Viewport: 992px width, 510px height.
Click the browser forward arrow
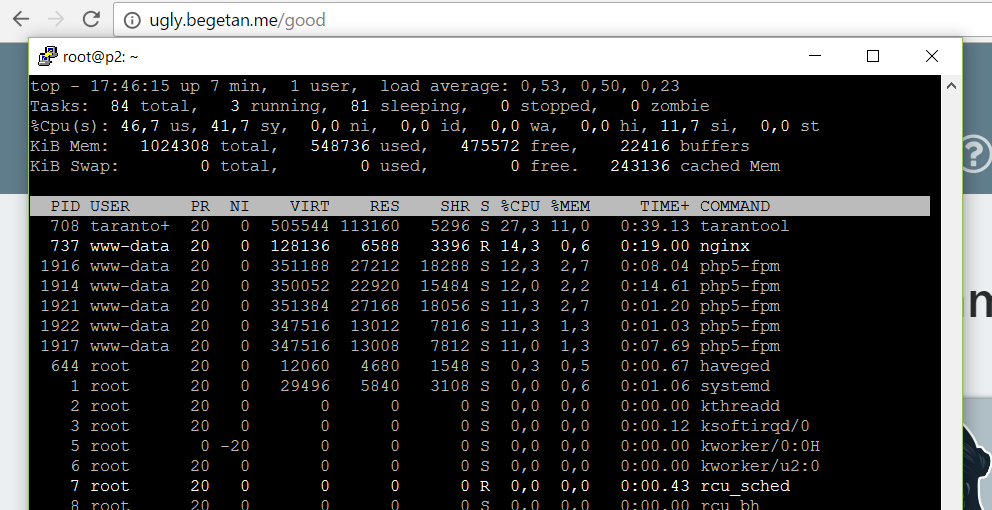tap(56, 20)
